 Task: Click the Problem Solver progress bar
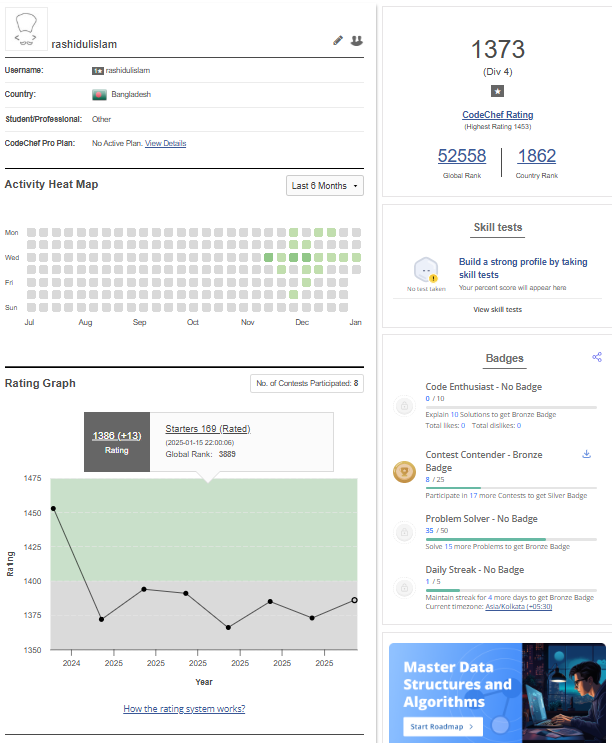pyautogui.click(x=511, y=539)
